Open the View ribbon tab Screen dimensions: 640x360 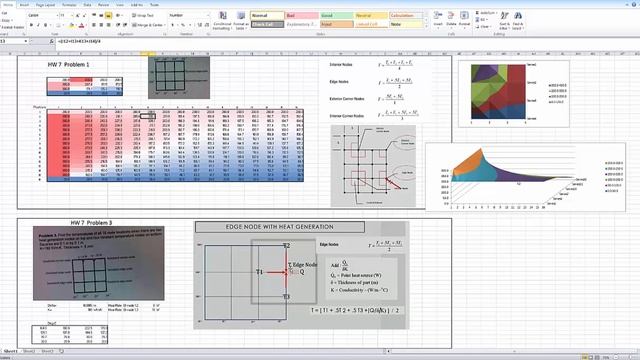click(120, 5)
